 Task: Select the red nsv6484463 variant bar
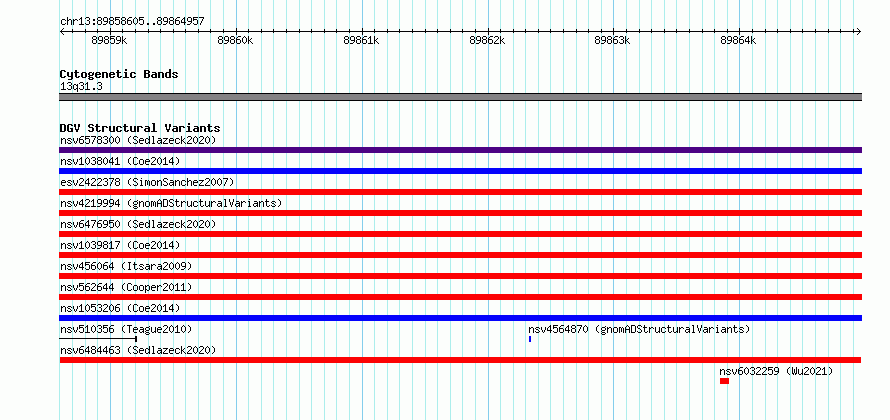click(x=460, y=360)
